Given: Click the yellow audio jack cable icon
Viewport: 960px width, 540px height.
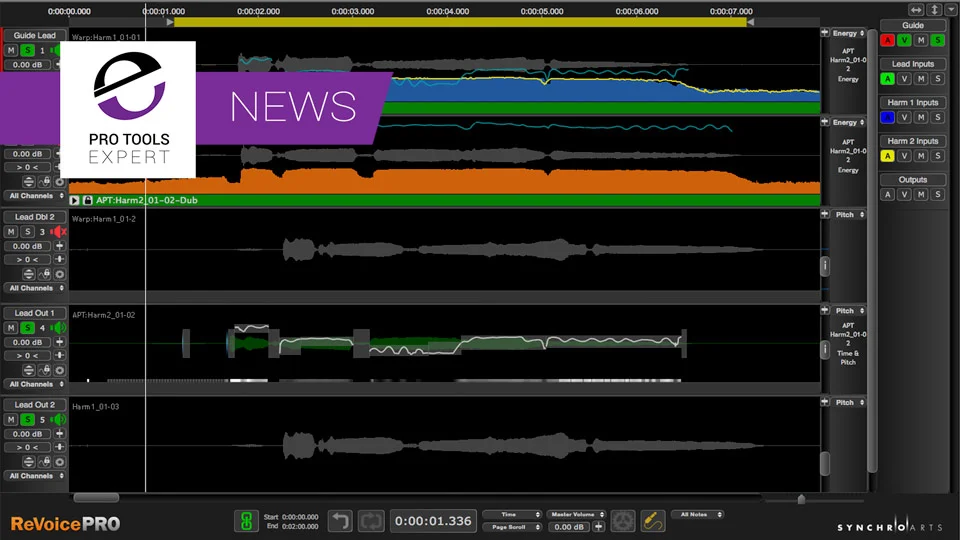Looking at the screenshot, I should [x=653, y=521].
